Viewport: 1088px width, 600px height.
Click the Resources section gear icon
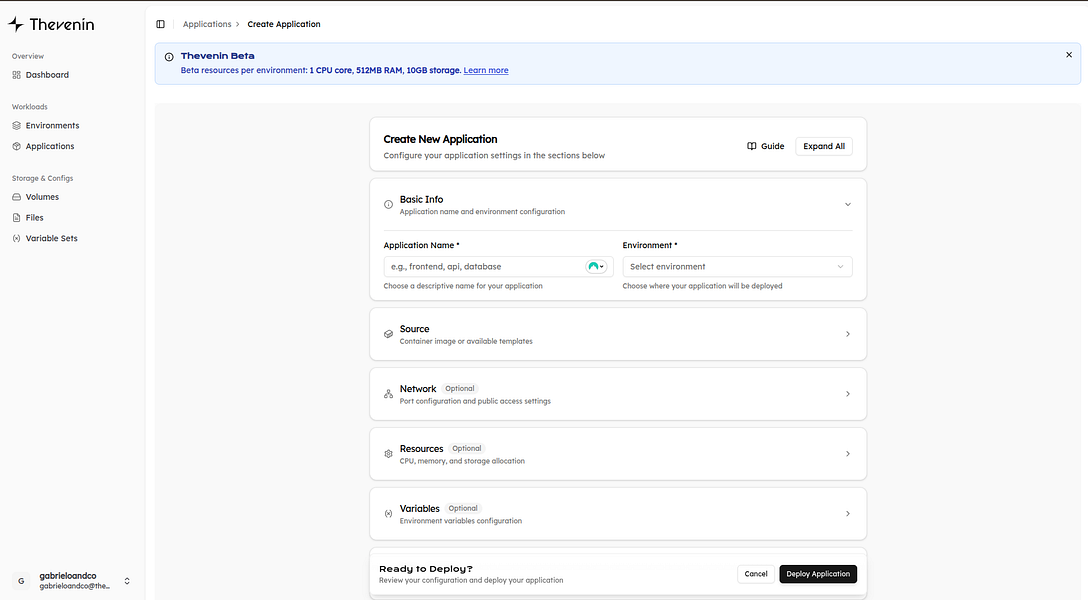coord(388,454)
